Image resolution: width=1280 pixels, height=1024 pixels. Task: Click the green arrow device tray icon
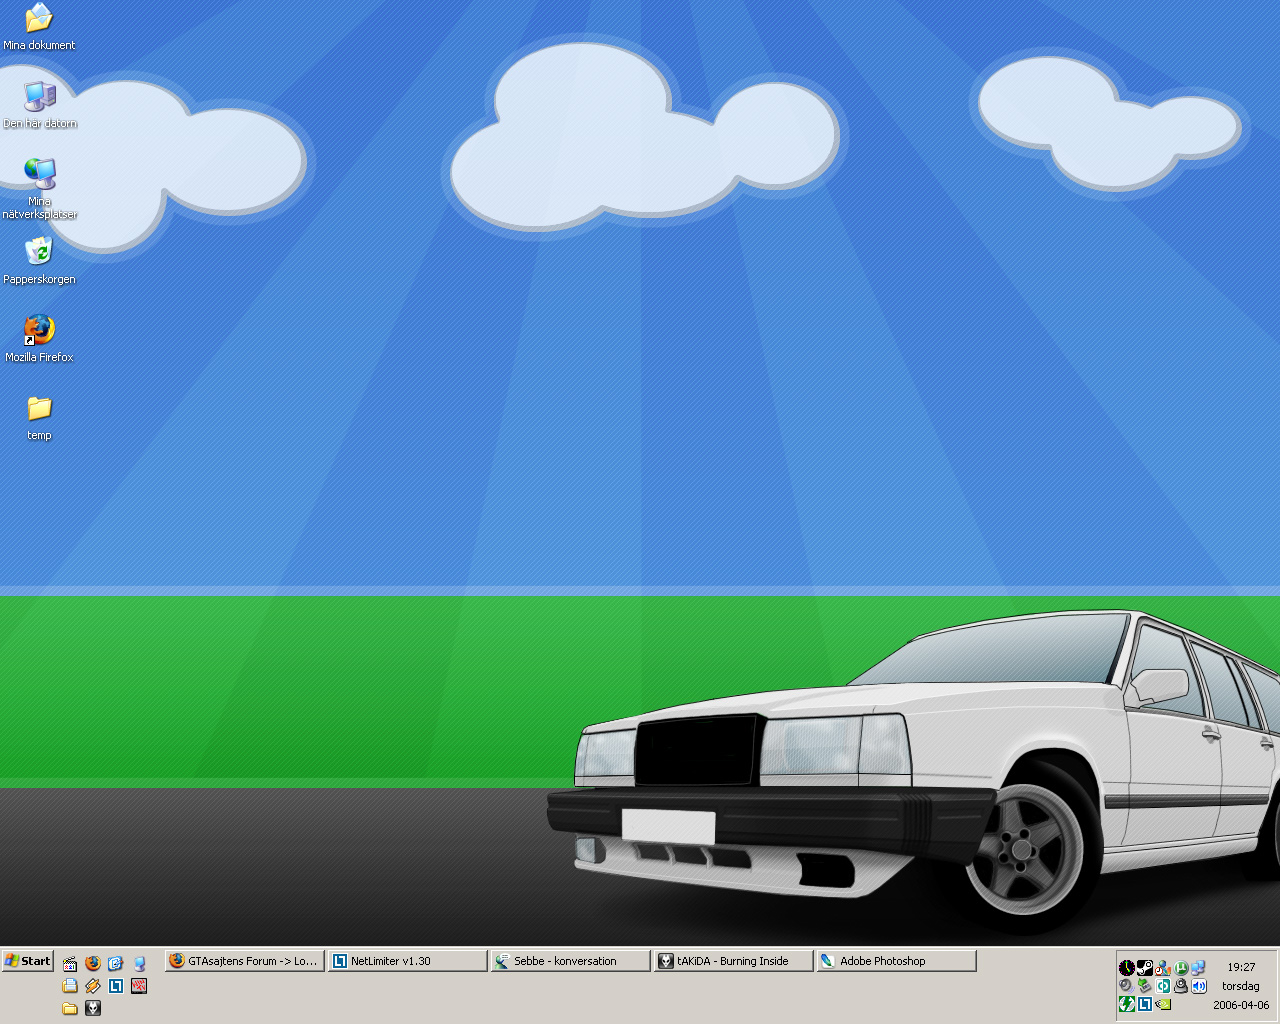pyautogui.click(x=1145, y=986)
